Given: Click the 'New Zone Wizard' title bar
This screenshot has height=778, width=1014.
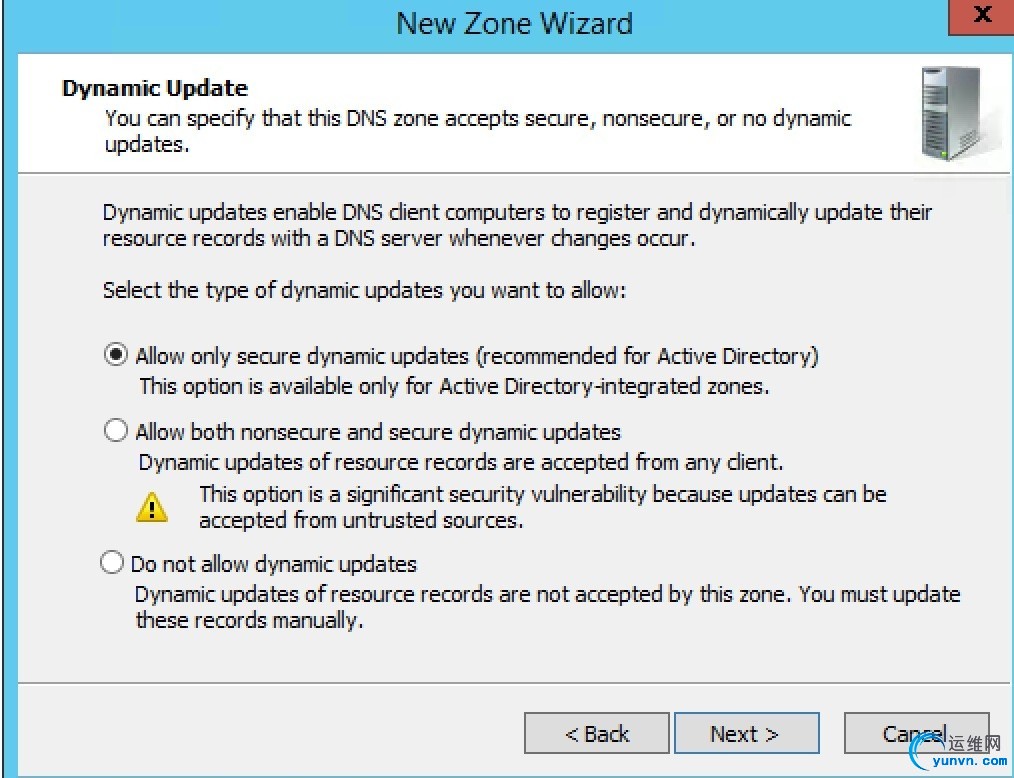Looking at the screenshot, I should tap(514, 23).
